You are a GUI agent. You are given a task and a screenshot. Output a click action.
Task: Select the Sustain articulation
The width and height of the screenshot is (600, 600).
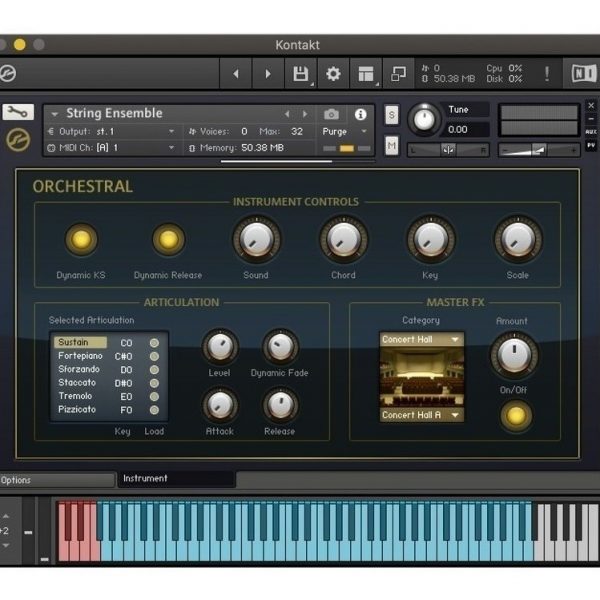point(80,342)
